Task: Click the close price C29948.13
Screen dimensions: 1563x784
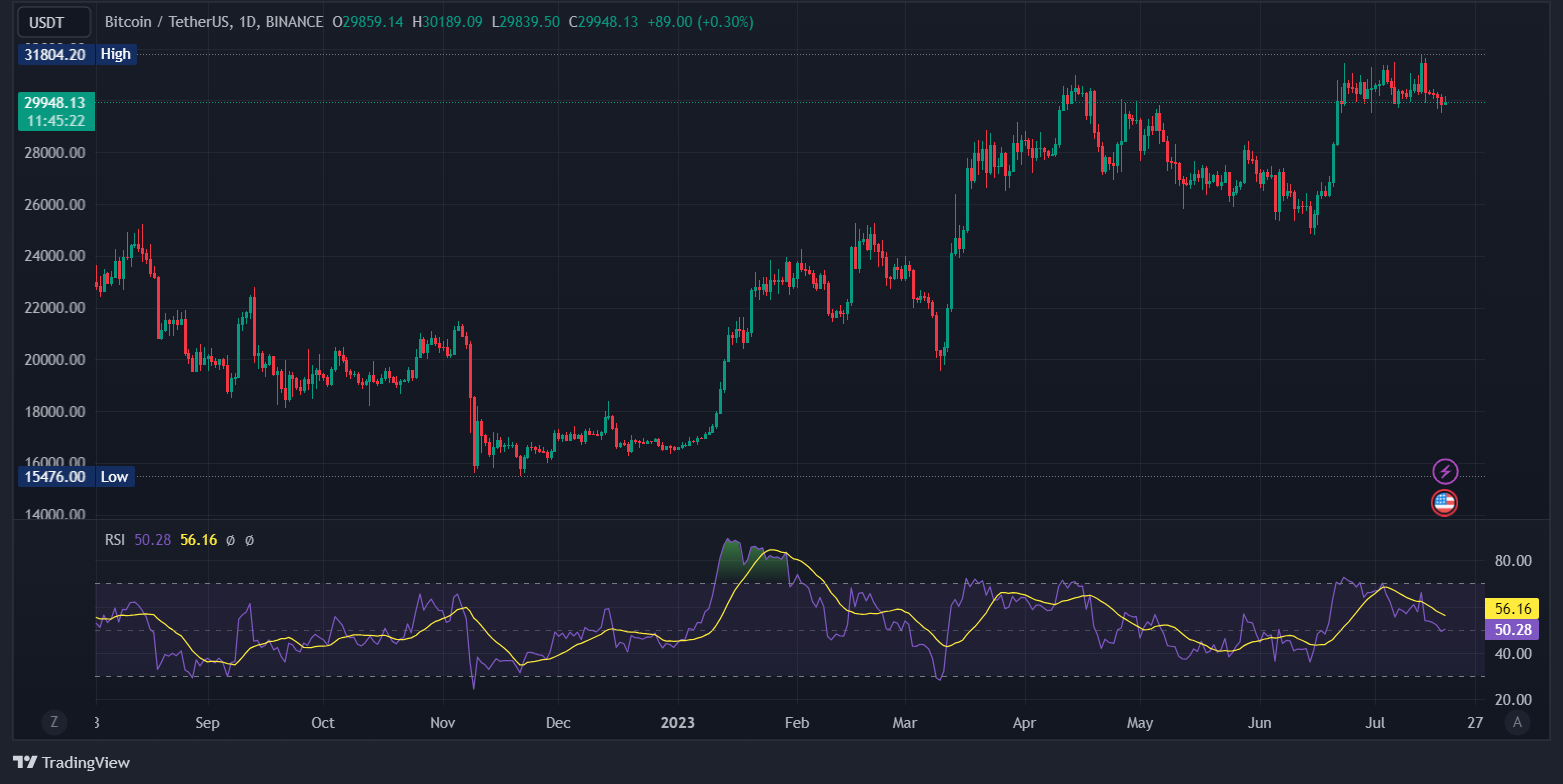Action: pyautogui.click(x=604, y=22)
